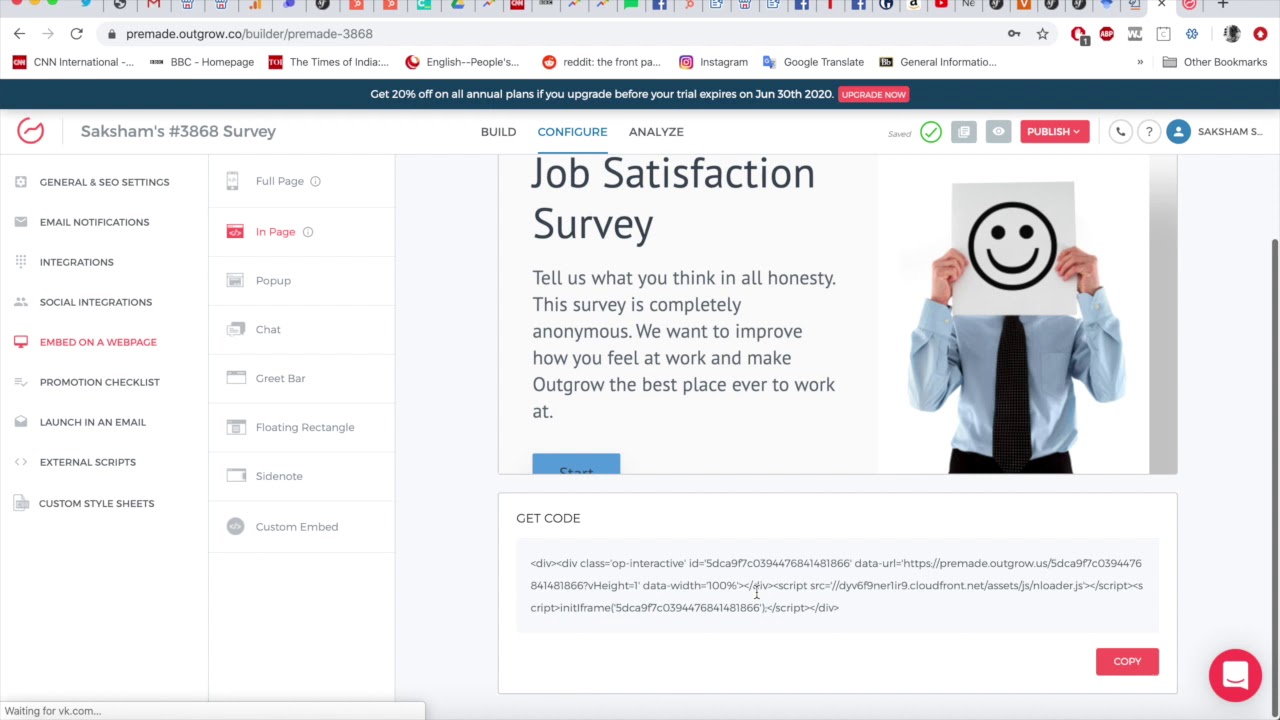Image resolution: width=1280 pixels, height=720 pixels.
Task: Click the Sidenote icon
Action: (236, 476)
